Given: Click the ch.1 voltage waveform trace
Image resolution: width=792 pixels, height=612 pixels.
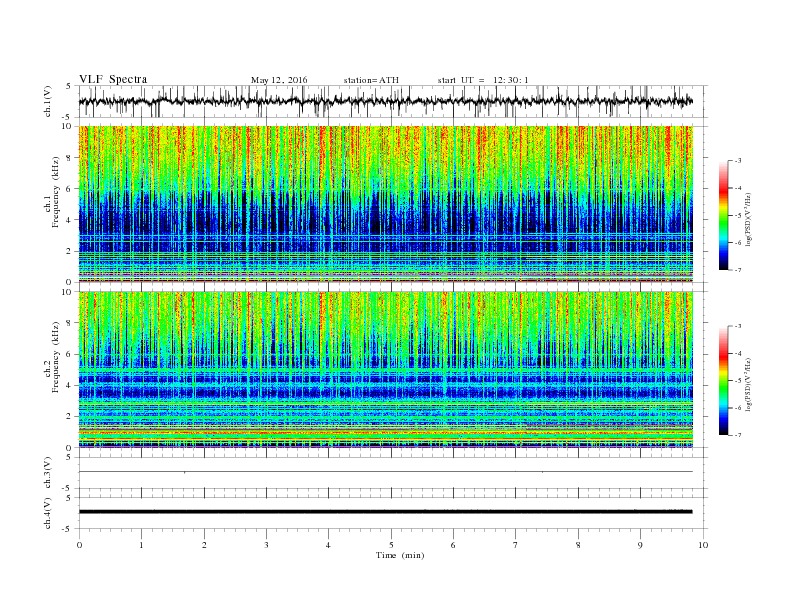Looking at the screenshot, I should pyautogui.click(x=386, y=101).
